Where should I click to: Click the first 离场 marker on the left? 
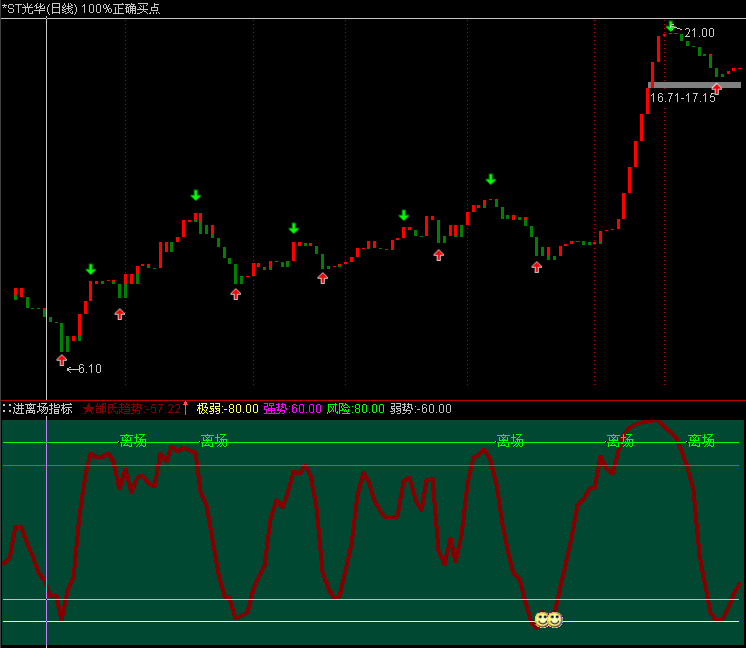click(133, 441)
